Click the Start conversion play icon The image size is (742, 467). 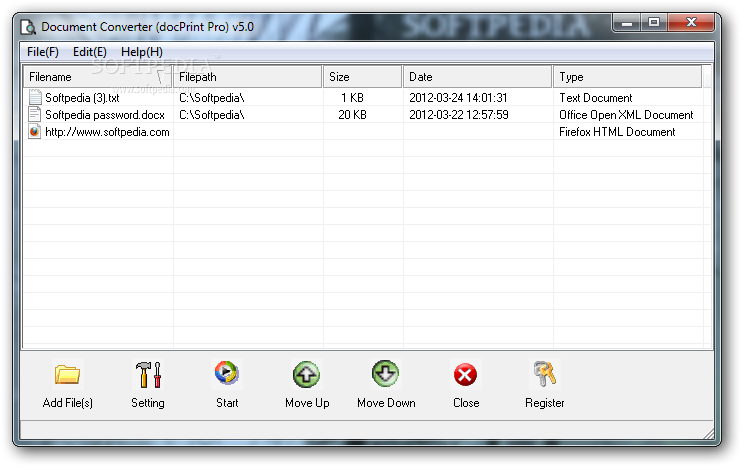(x=227, y=373)
